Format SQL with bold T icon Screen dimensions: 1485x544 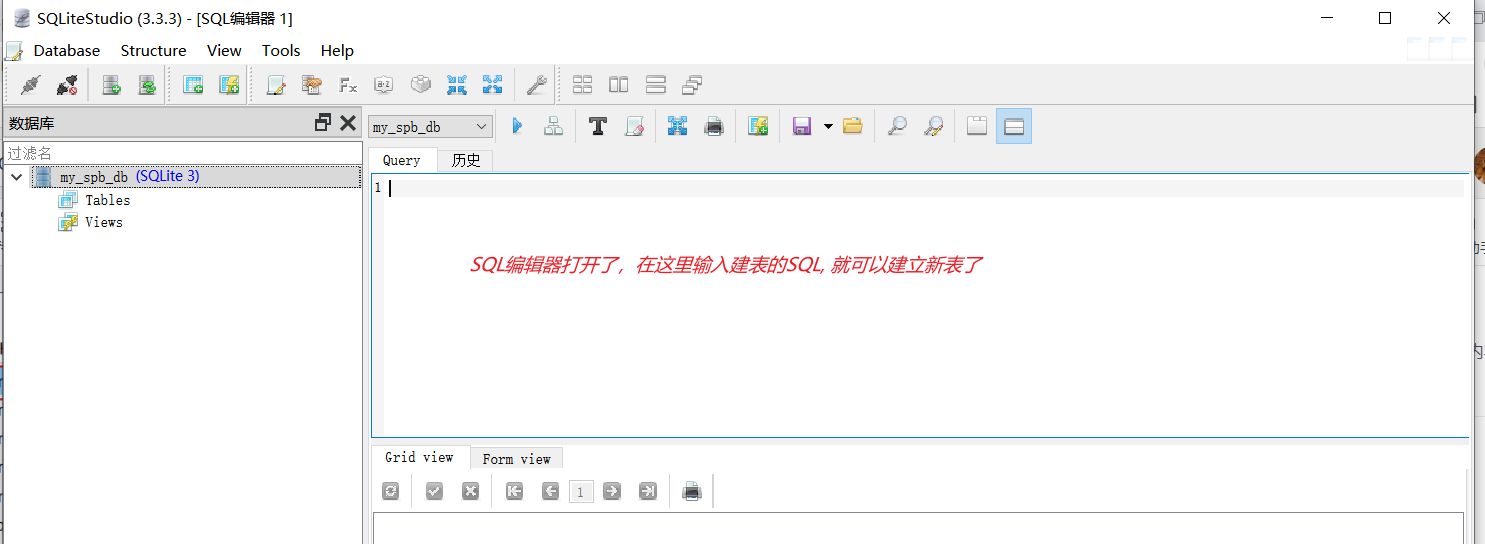coord(598,126)
